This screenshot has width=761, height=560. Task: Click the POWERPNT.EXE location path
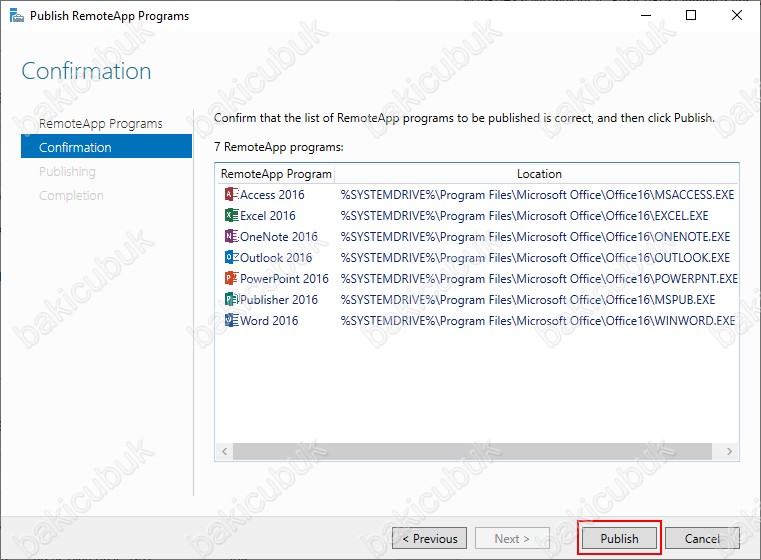tap(539, 279)
